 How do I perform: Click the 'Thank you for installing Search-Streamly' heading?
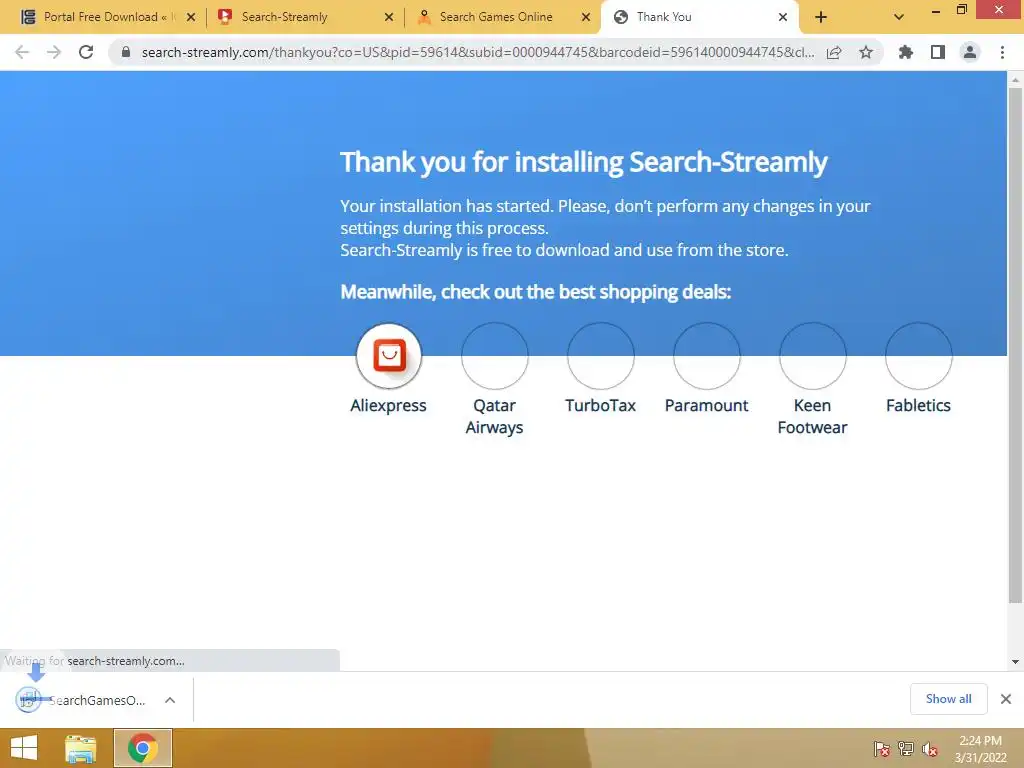(x=583, y=162)
